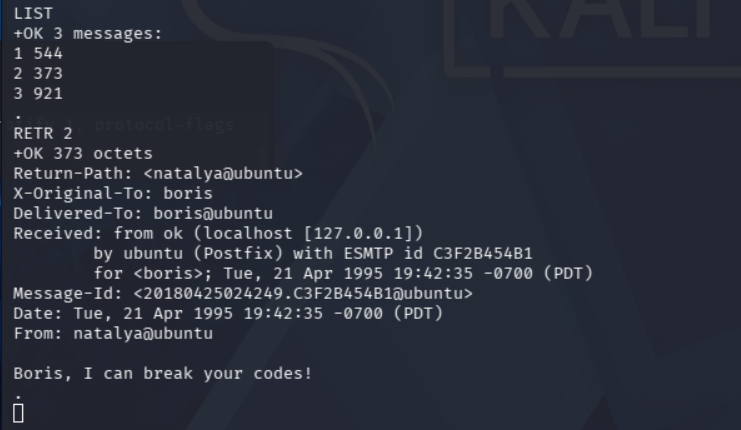Click the 'Boris, I can break your codes!' message
Image resolution: width=741 pixels, height=430 pixels.
click(163, 373)
